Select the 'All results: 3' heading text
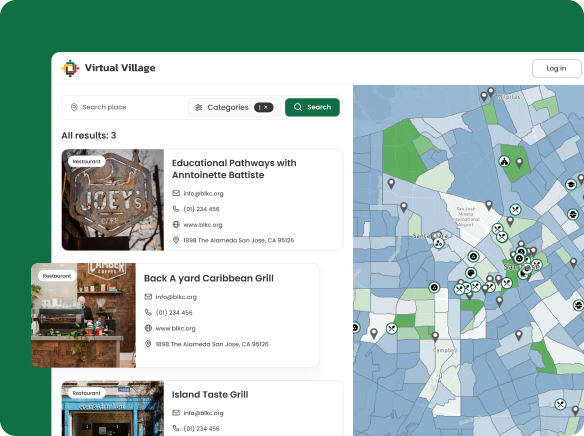This screenshot has height=436, width=584. tap(89, 136)
